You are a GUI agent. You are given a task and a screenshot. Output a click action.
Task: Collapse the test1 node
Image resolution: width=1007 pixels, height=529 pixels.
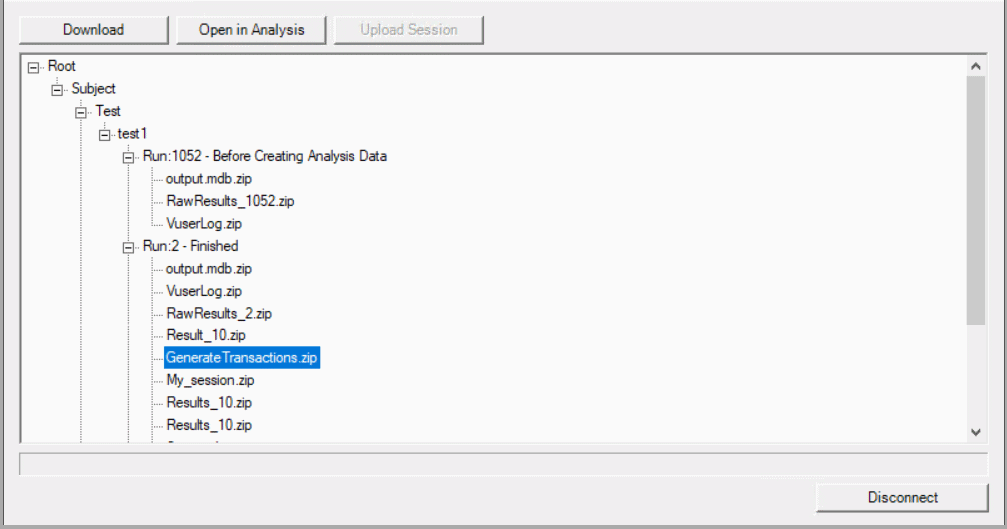(105, 134)
